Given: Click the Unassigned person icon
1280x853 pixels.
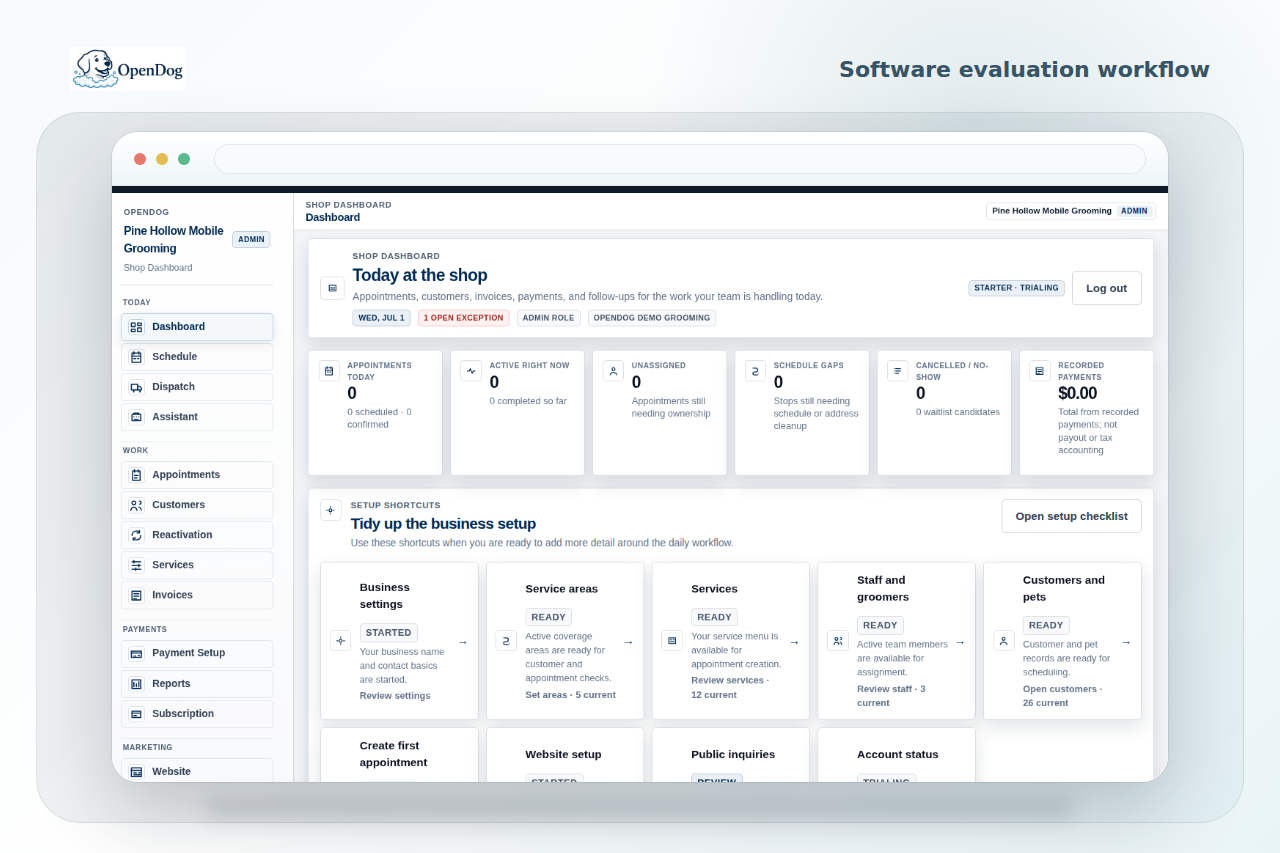Looking at the screenshot, I should (613, 371).
